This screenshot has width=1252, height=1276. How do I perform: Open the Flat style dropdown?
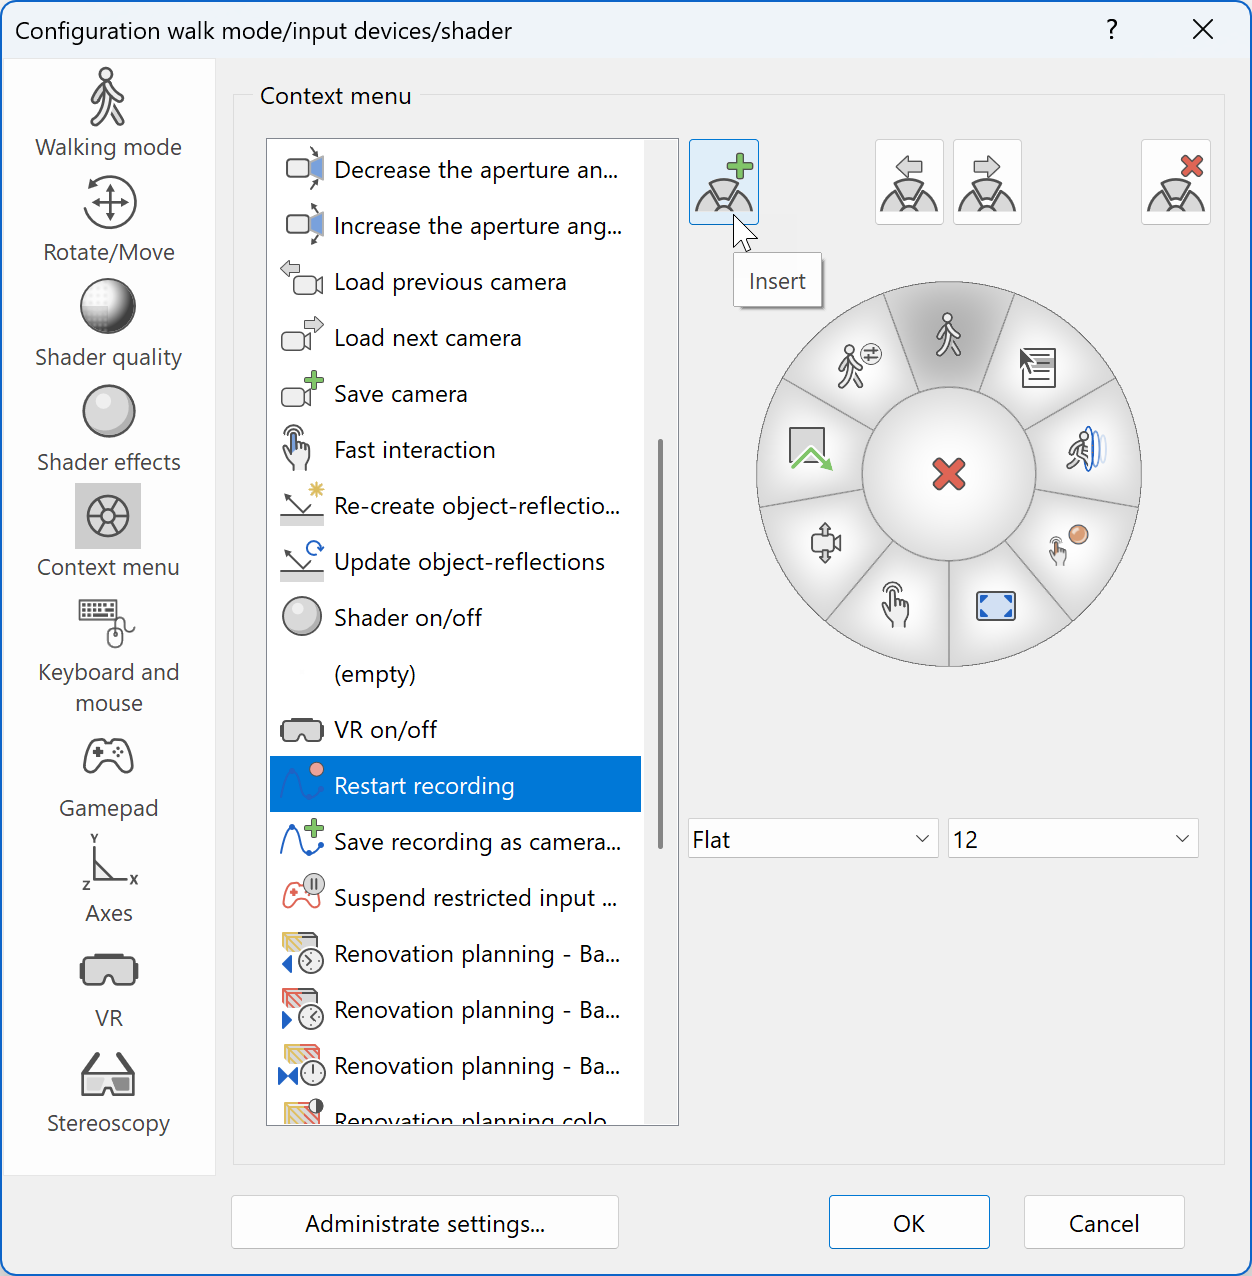pyautogui.click(x=812, y=839)
